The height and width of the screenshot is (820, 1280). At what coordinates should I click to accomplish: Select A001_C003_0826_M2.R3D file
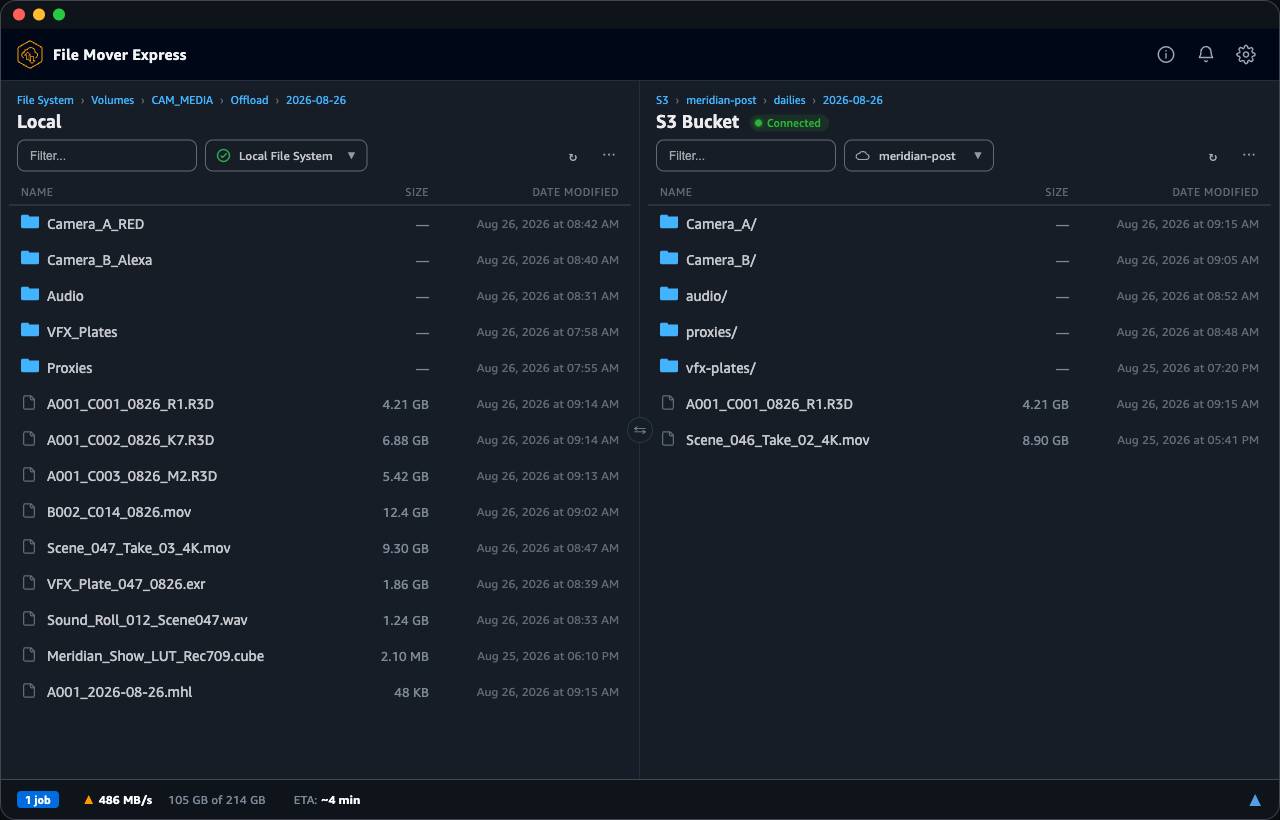(320, 476)
